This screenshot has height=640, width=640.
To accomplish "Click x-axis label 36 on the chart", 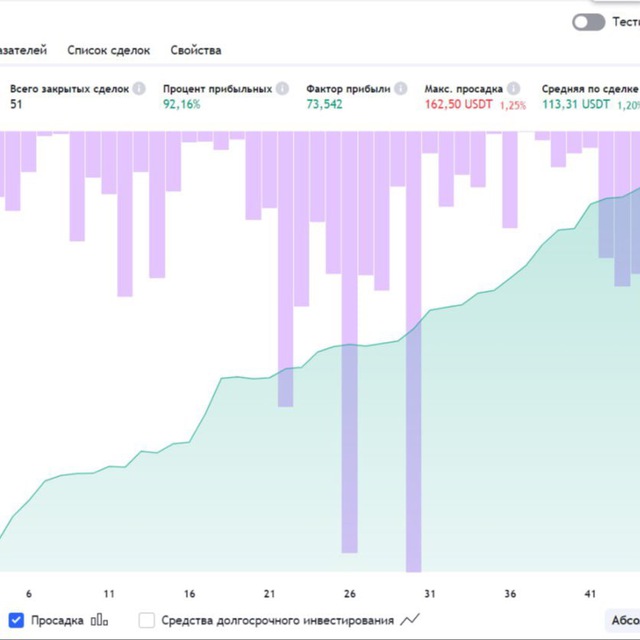I will (x=510, y=594).
